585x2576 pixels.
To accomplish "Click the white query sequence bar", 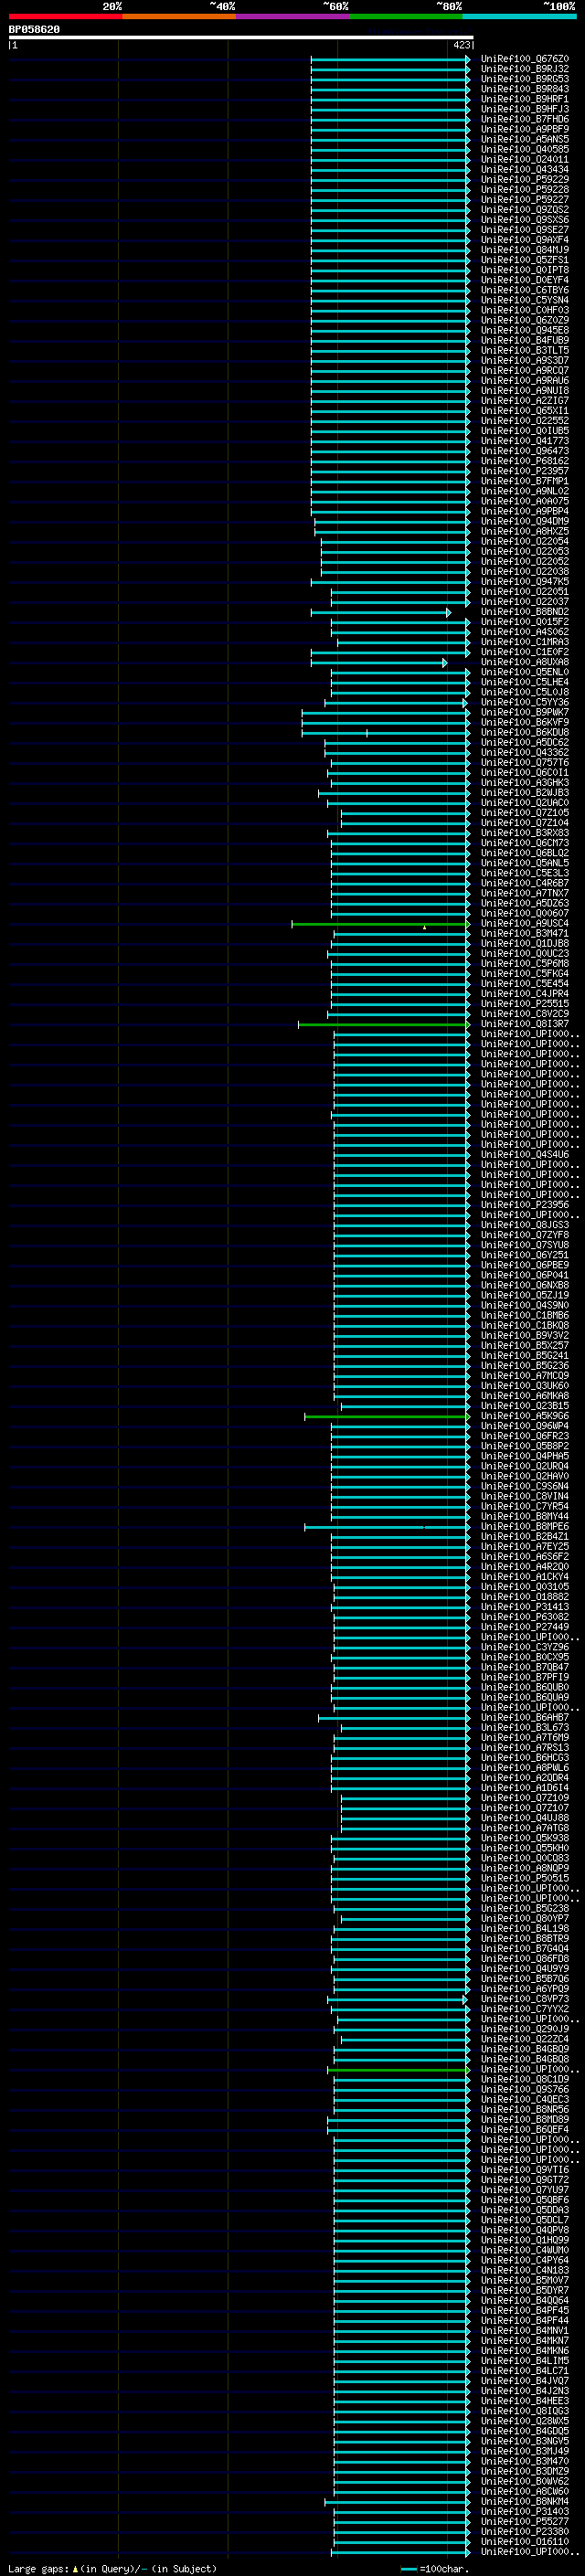I will click(x=241, y=38).
